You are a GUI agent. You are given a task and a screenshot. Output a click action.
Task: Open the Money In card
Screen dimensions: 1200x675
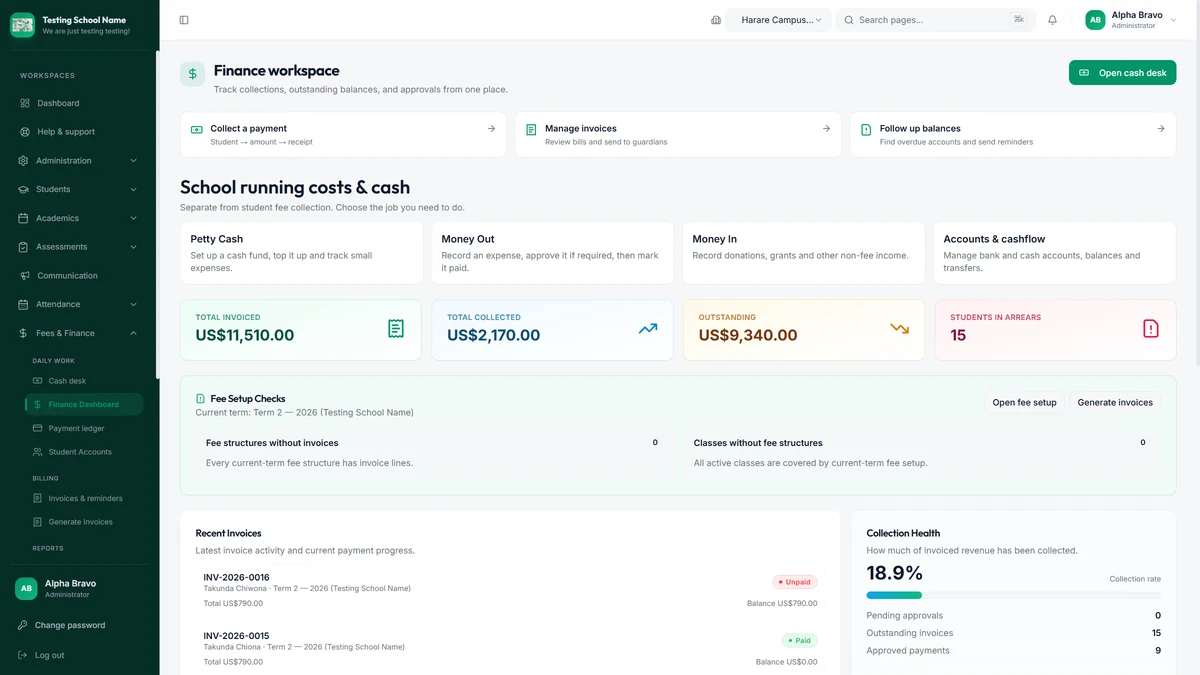(804, 253)
